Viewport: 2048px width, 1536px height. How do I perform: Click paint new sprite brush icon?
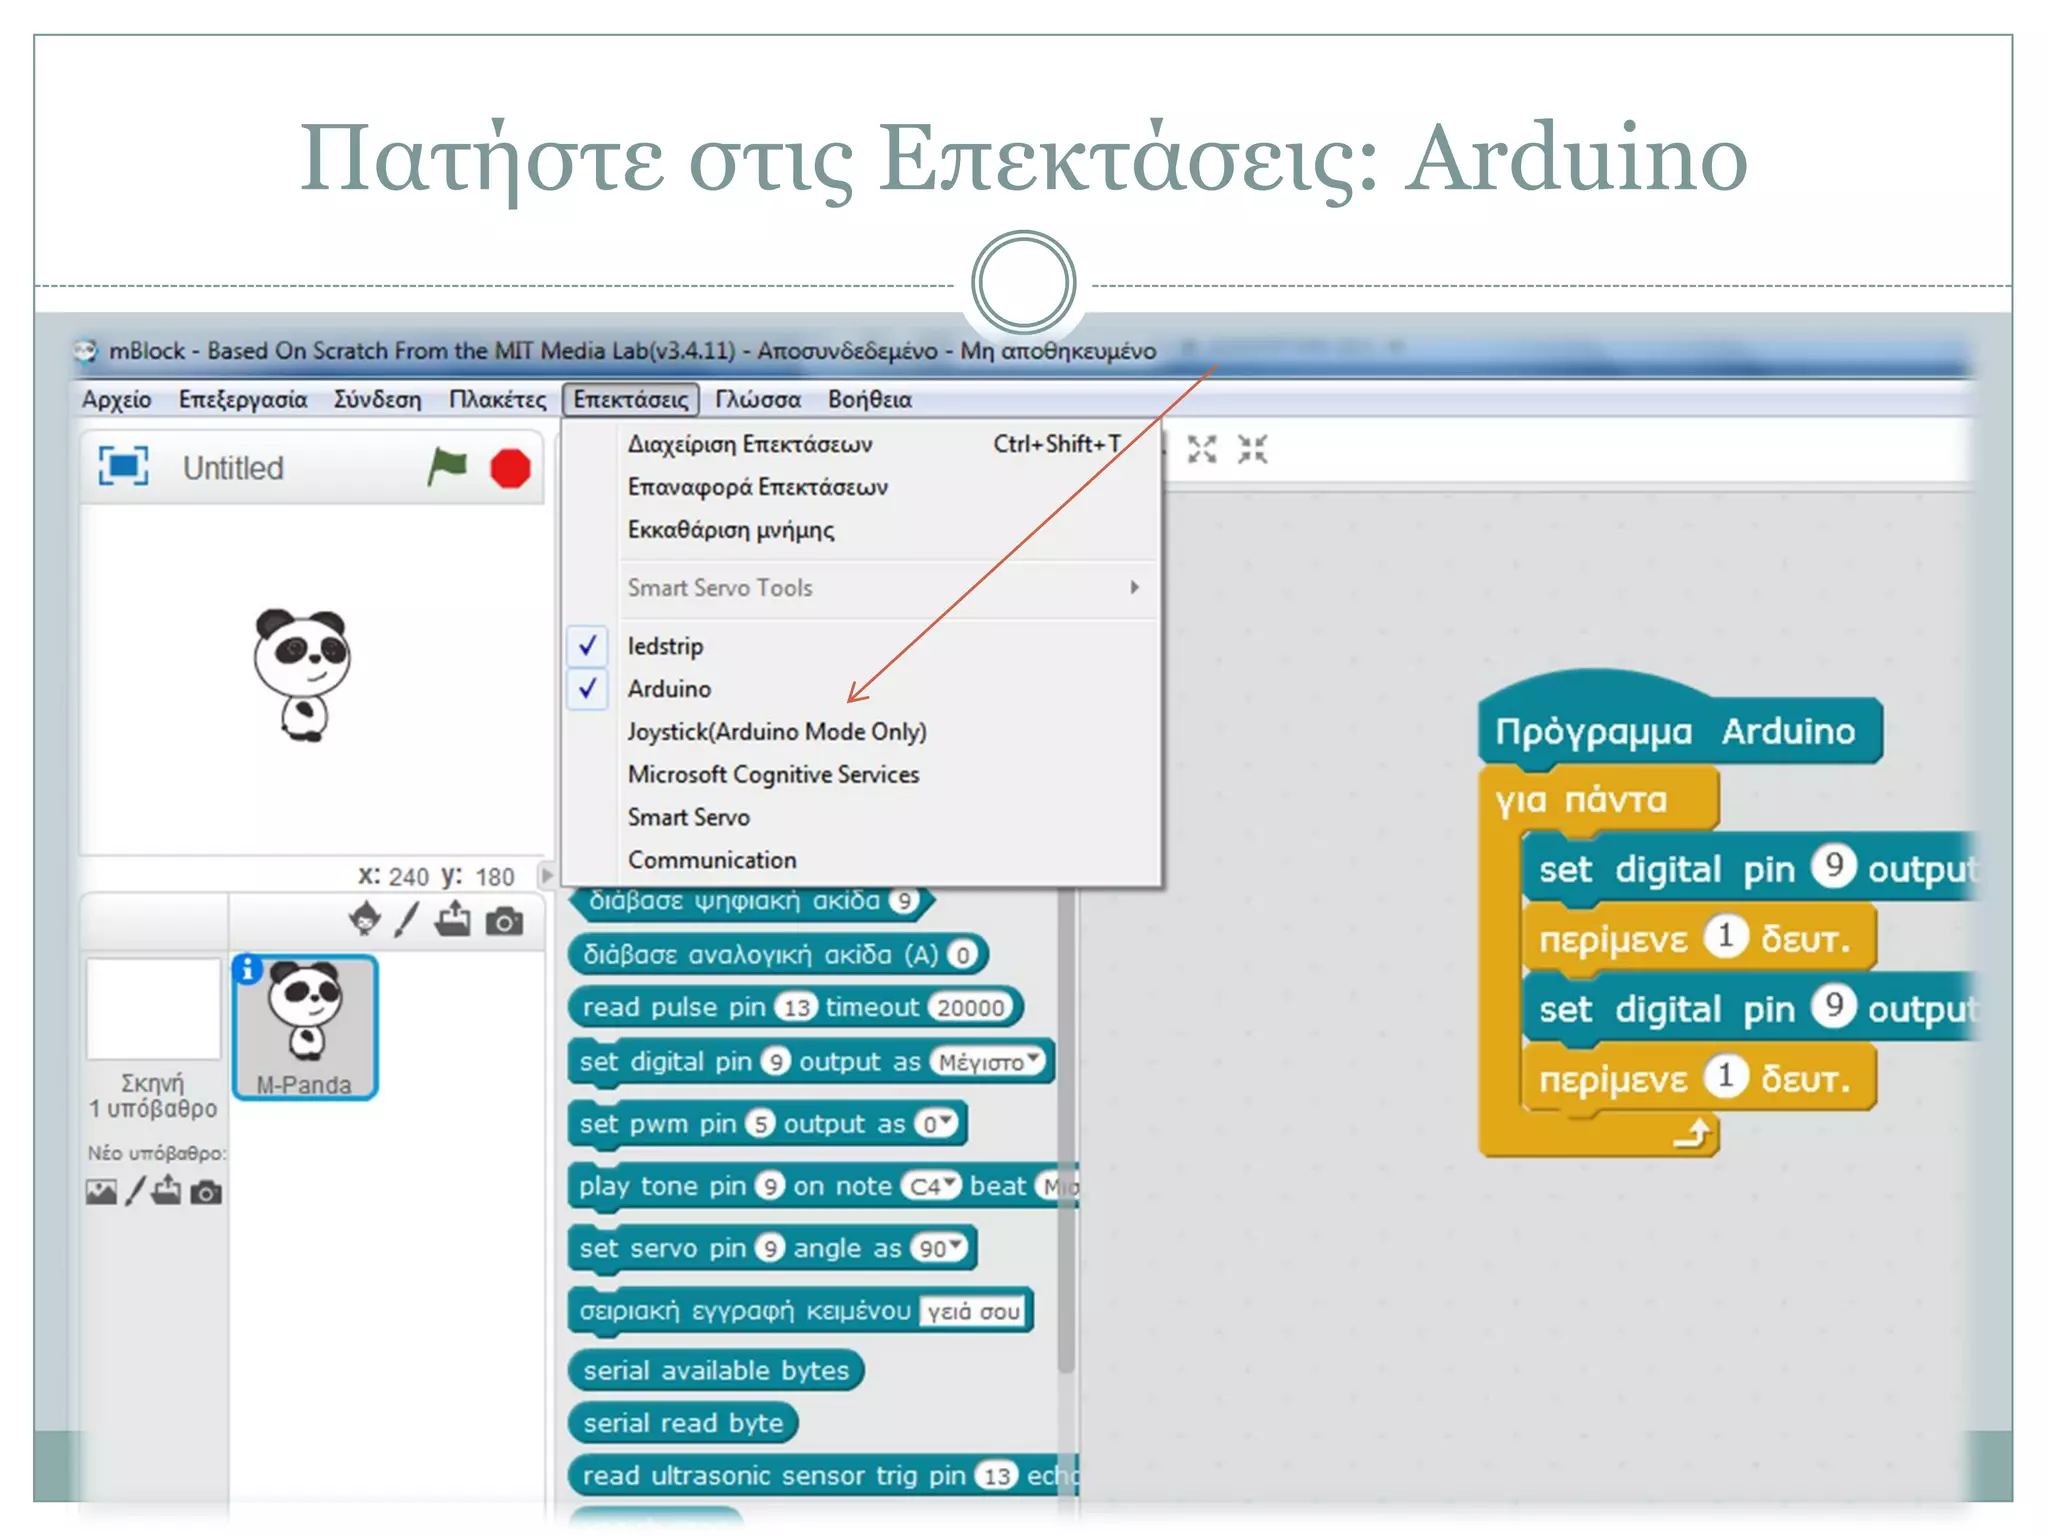click(406, 919)
